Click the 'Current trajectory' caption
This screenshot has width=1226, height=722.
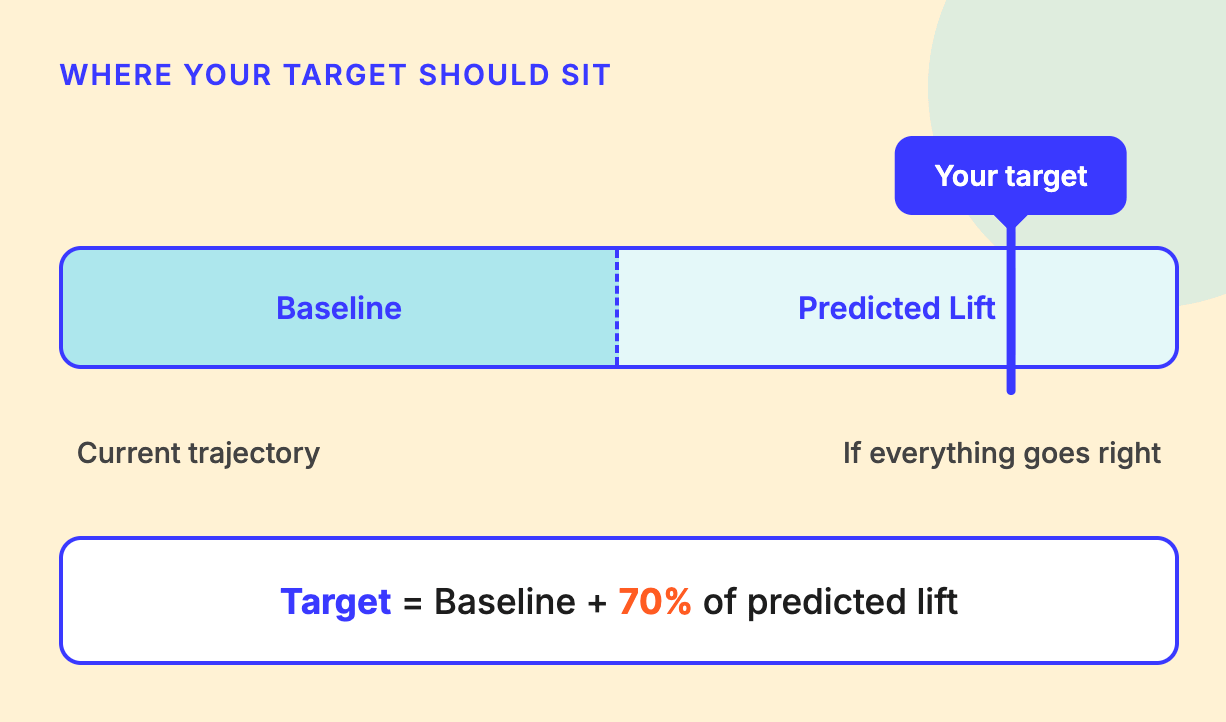(199, 453)
